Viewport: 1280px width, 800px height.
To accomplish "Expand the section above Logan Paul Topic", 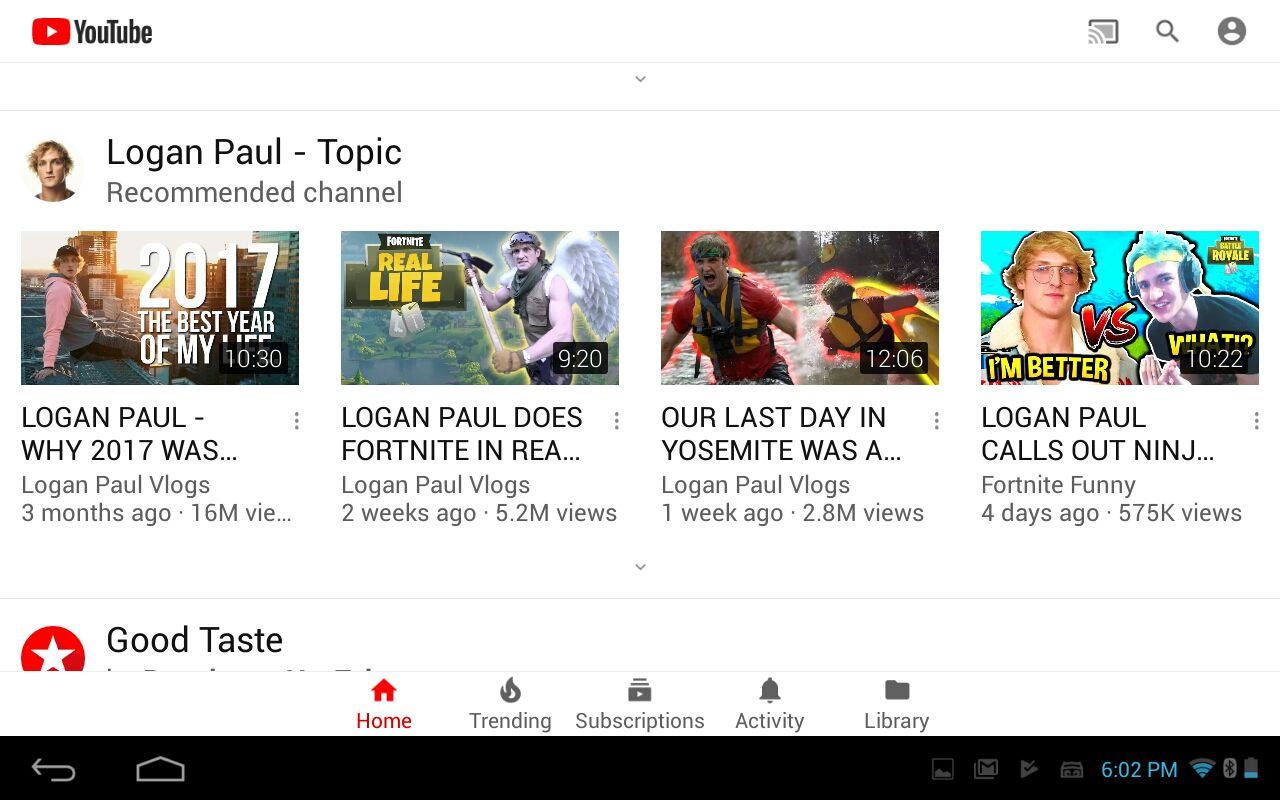I will 641,79.
